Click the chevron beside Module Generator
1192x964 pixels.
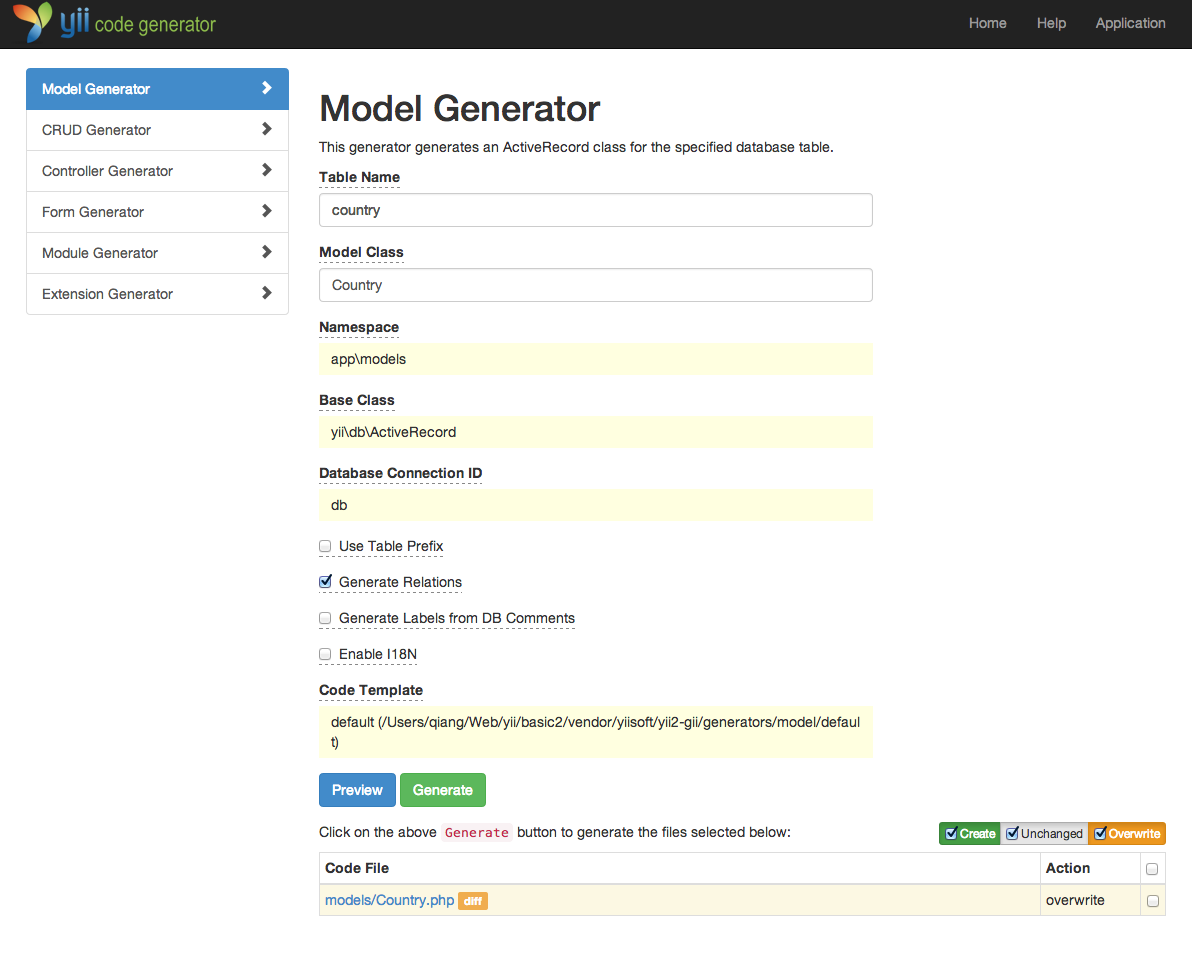pyautogui.click(x=266, y=252)
